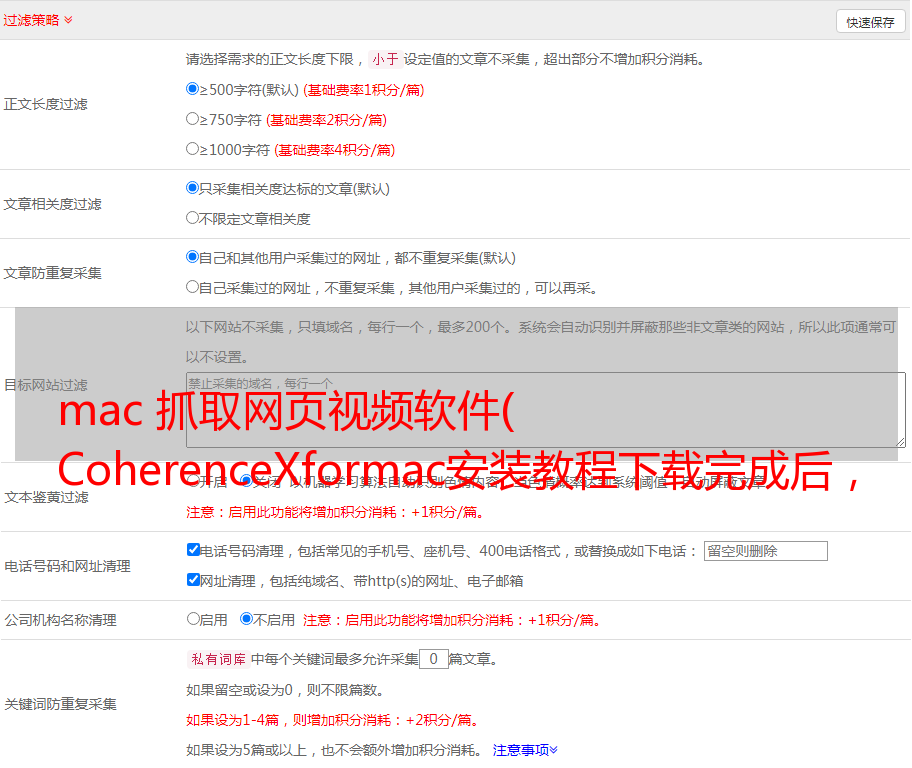Toggle 网址清理 checkbox
This screenshot has width=912, height=768.
click(193, 579)
